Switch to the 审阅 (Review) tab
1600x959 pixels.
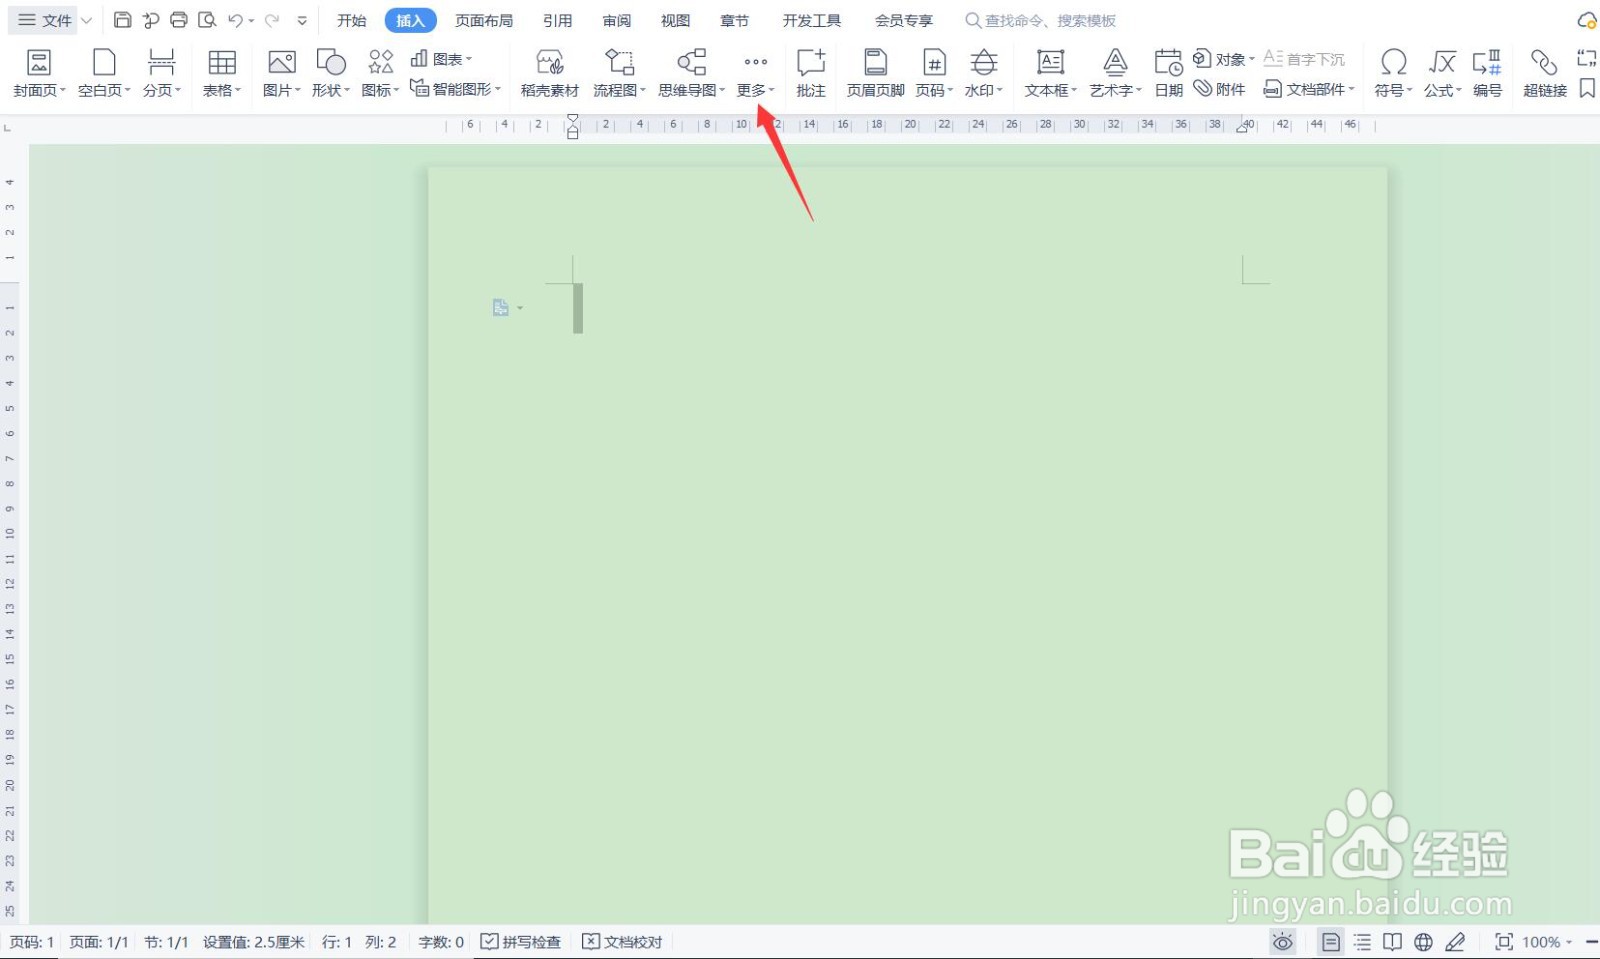pos(617,20)
